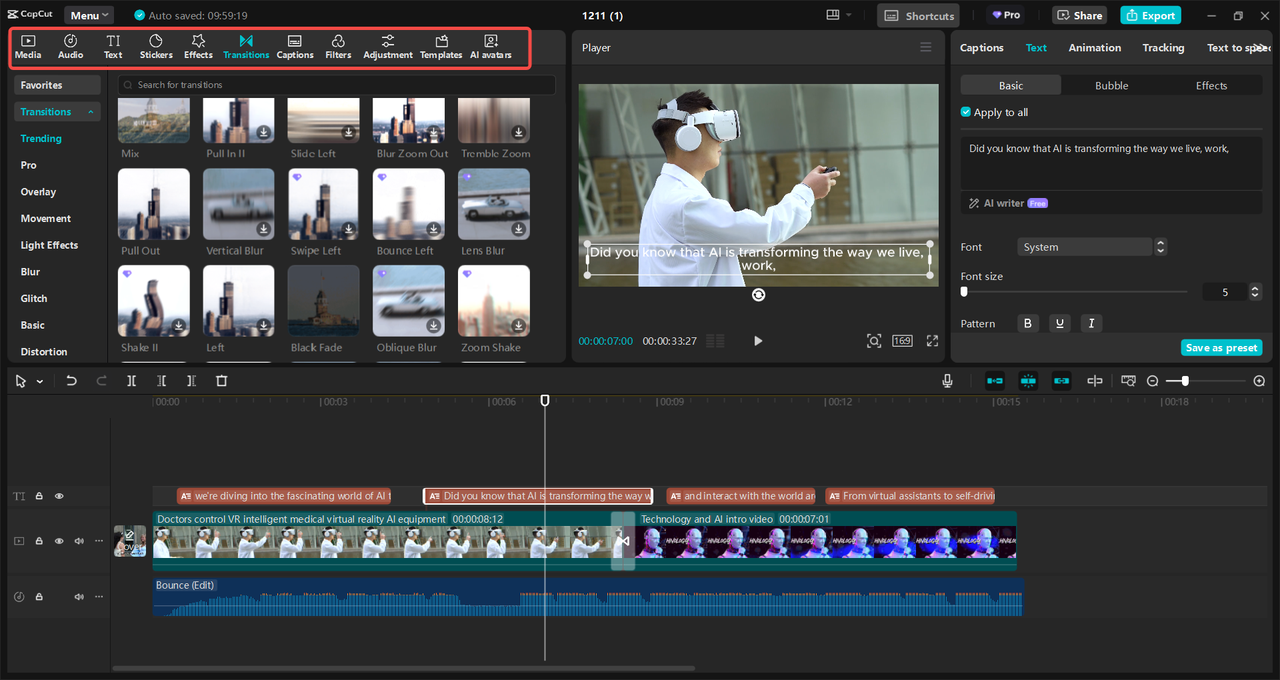Play the video in the Player
This screenshot has height=680, width=1280.
[758, 341]
